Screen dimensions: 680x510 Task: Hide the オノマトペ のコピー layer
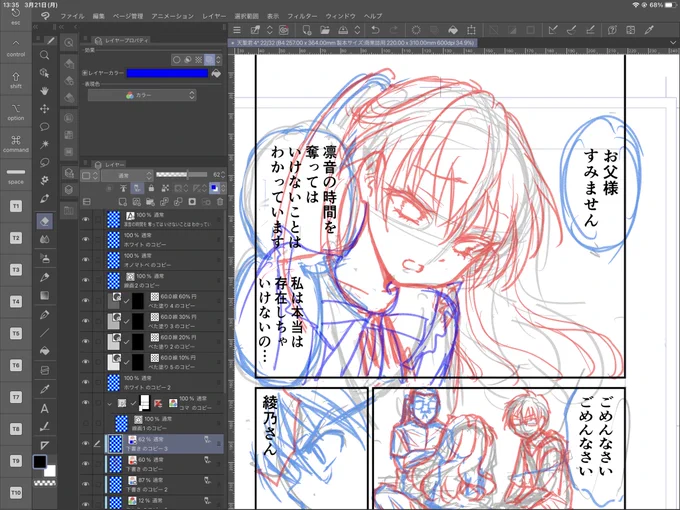coord(86,260)
